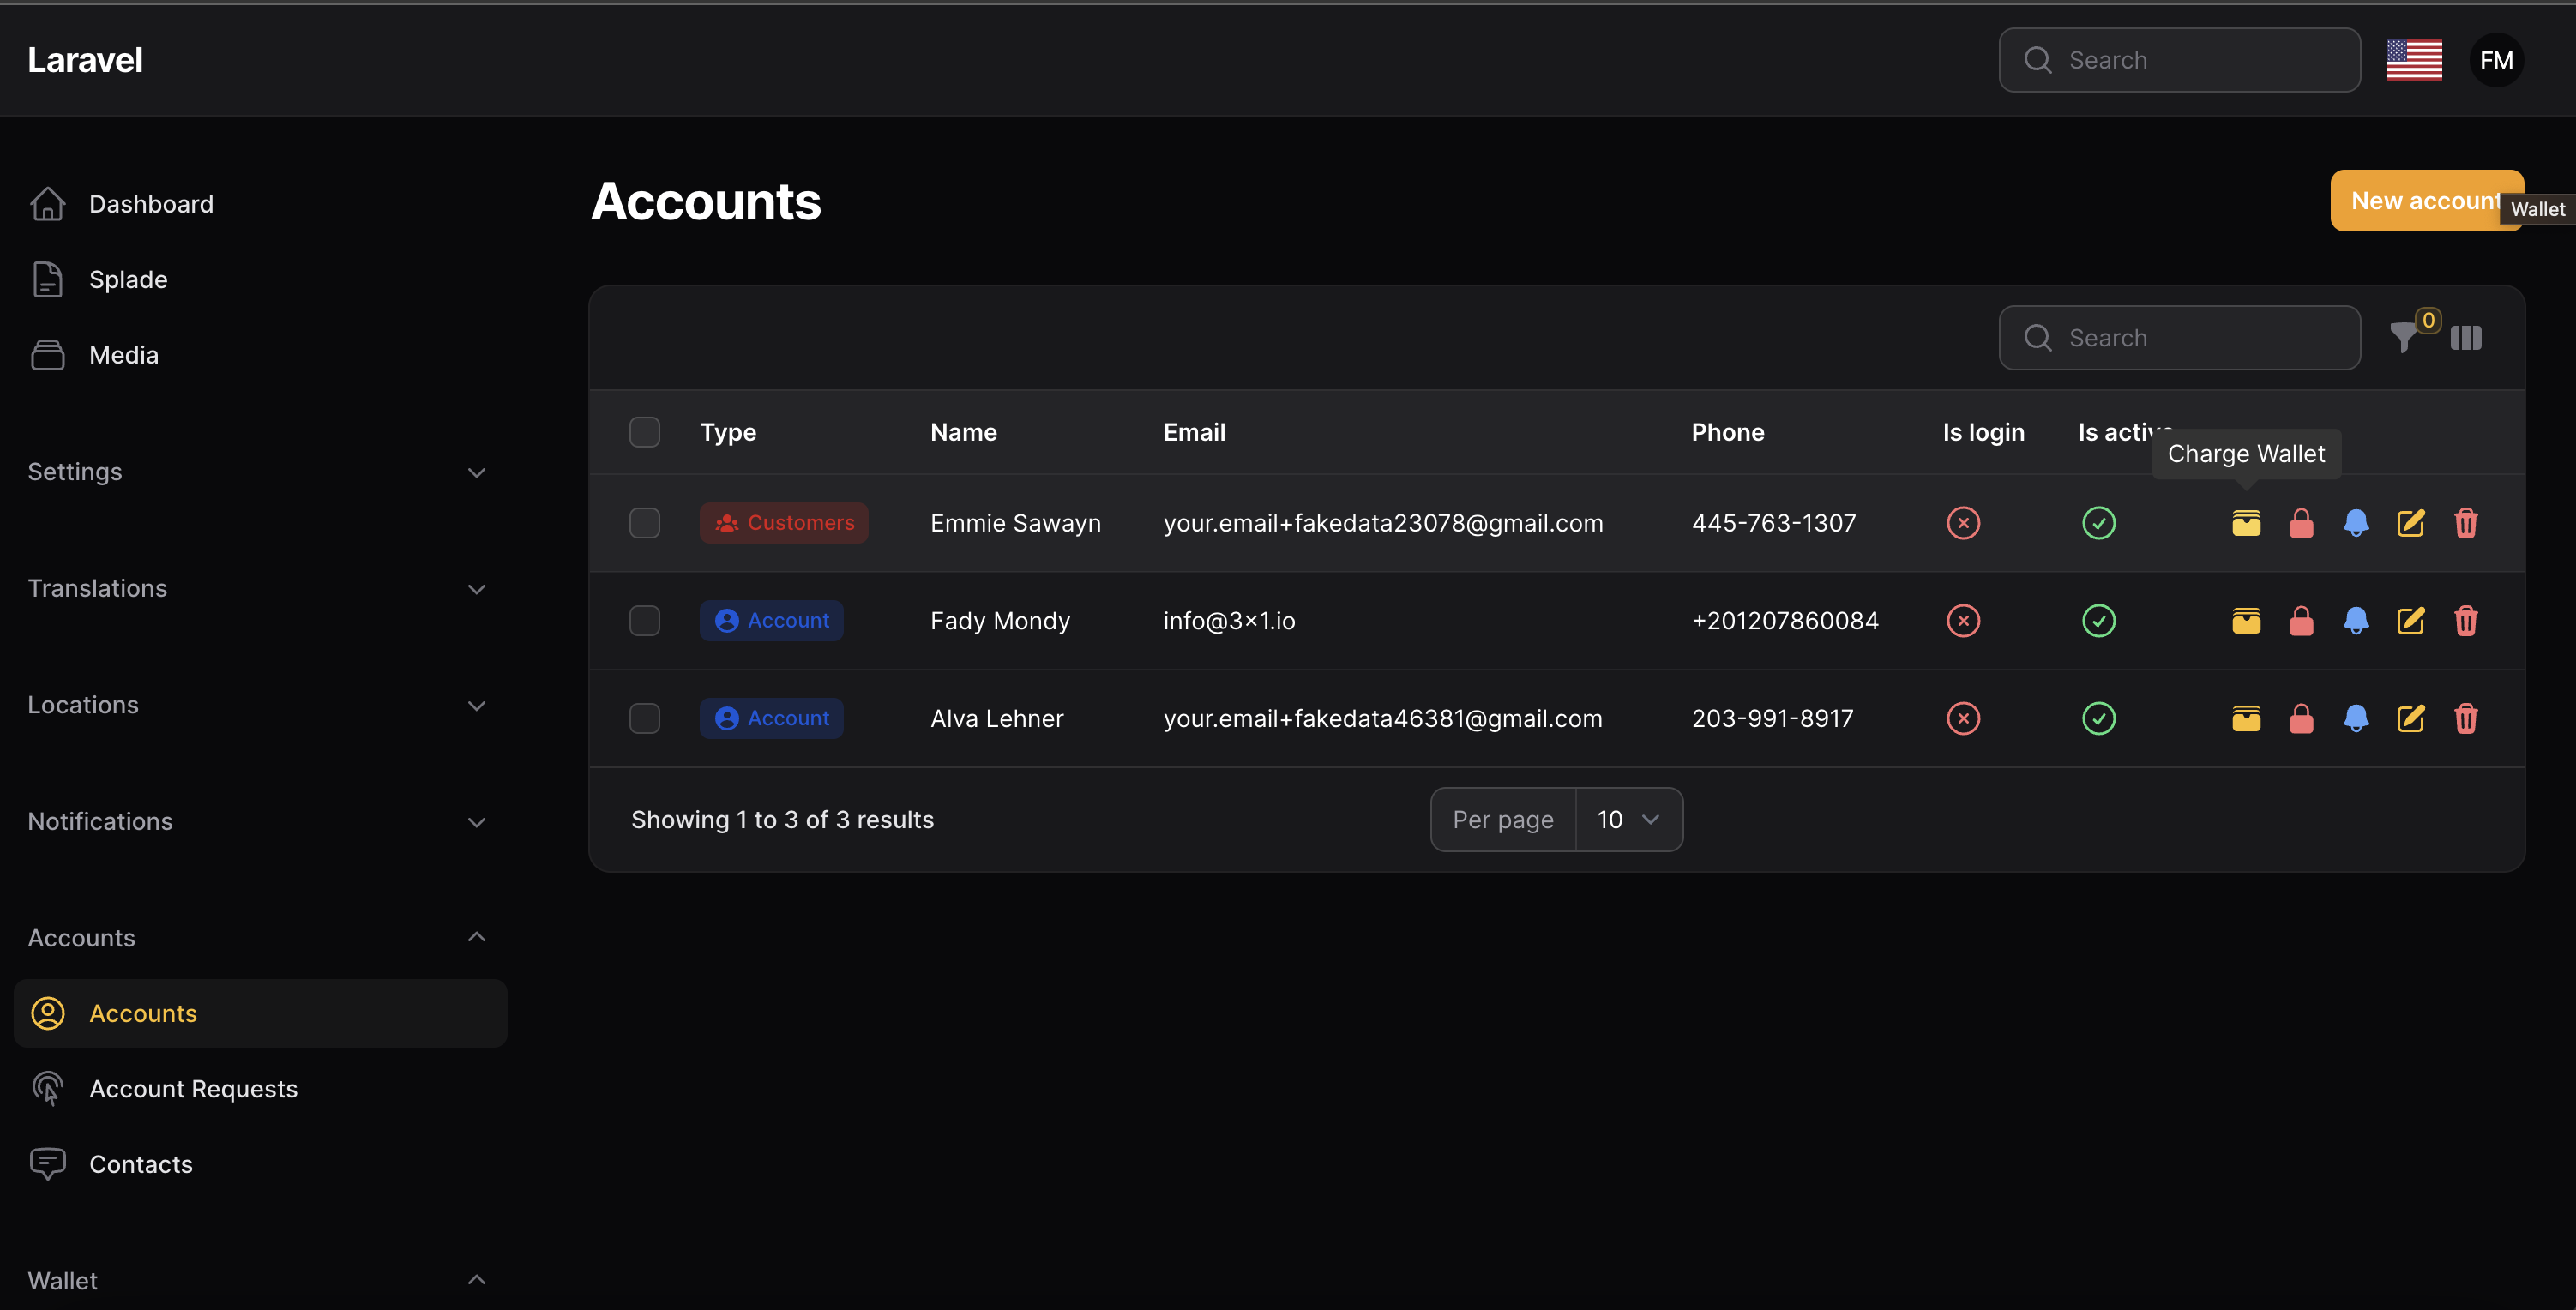Click Is active status for Fady Mondy

click(2098, 621)
